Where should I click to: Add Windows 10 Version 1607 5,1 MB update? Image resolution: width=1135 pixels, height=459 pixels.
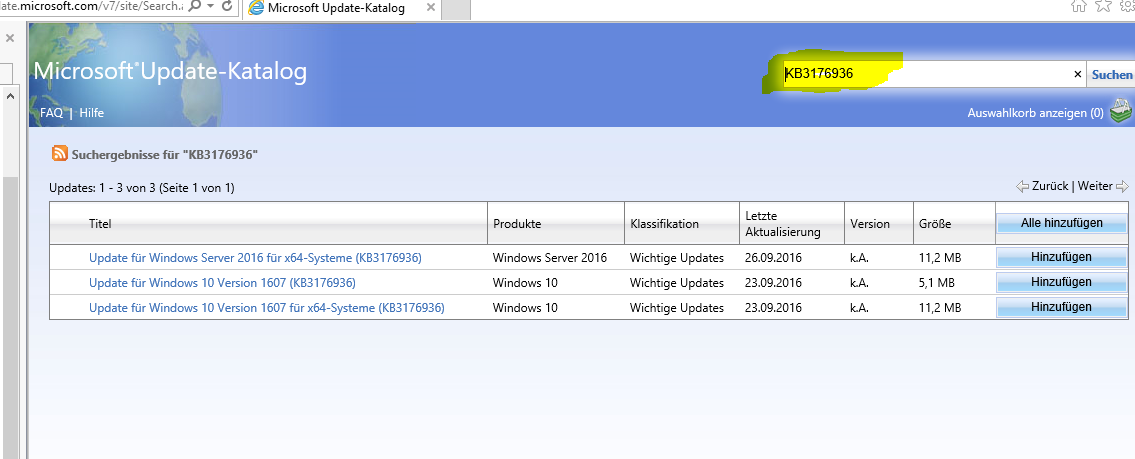[1062, 282]
